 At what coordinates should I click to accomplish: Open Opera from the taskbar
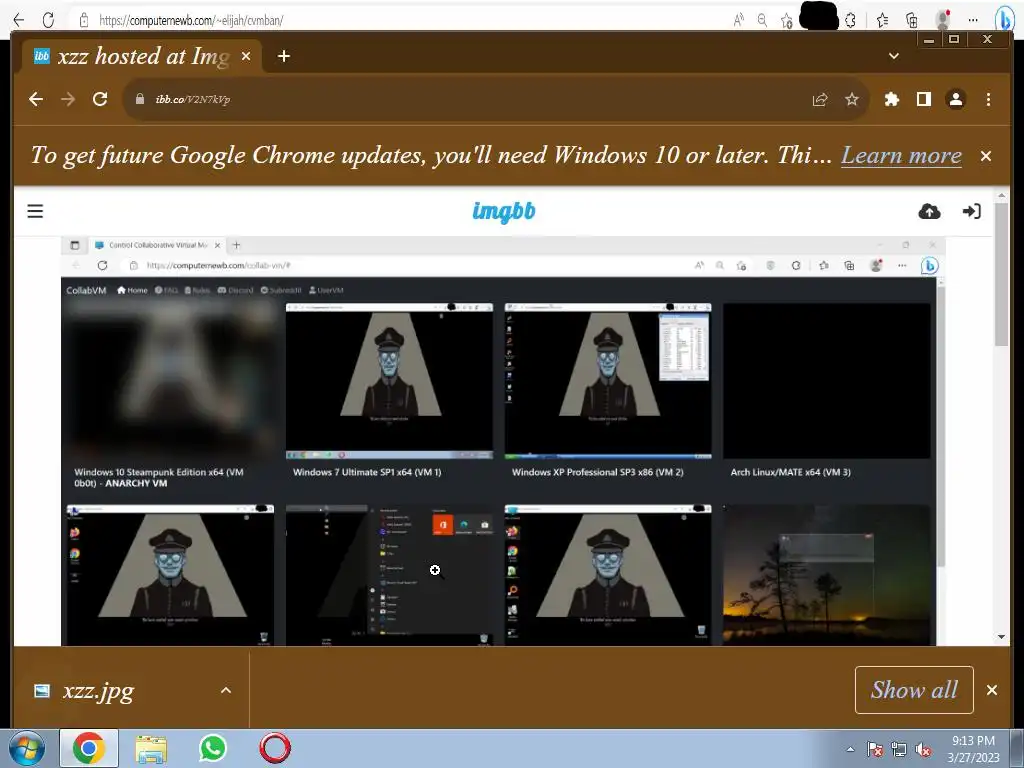point(275,748)
